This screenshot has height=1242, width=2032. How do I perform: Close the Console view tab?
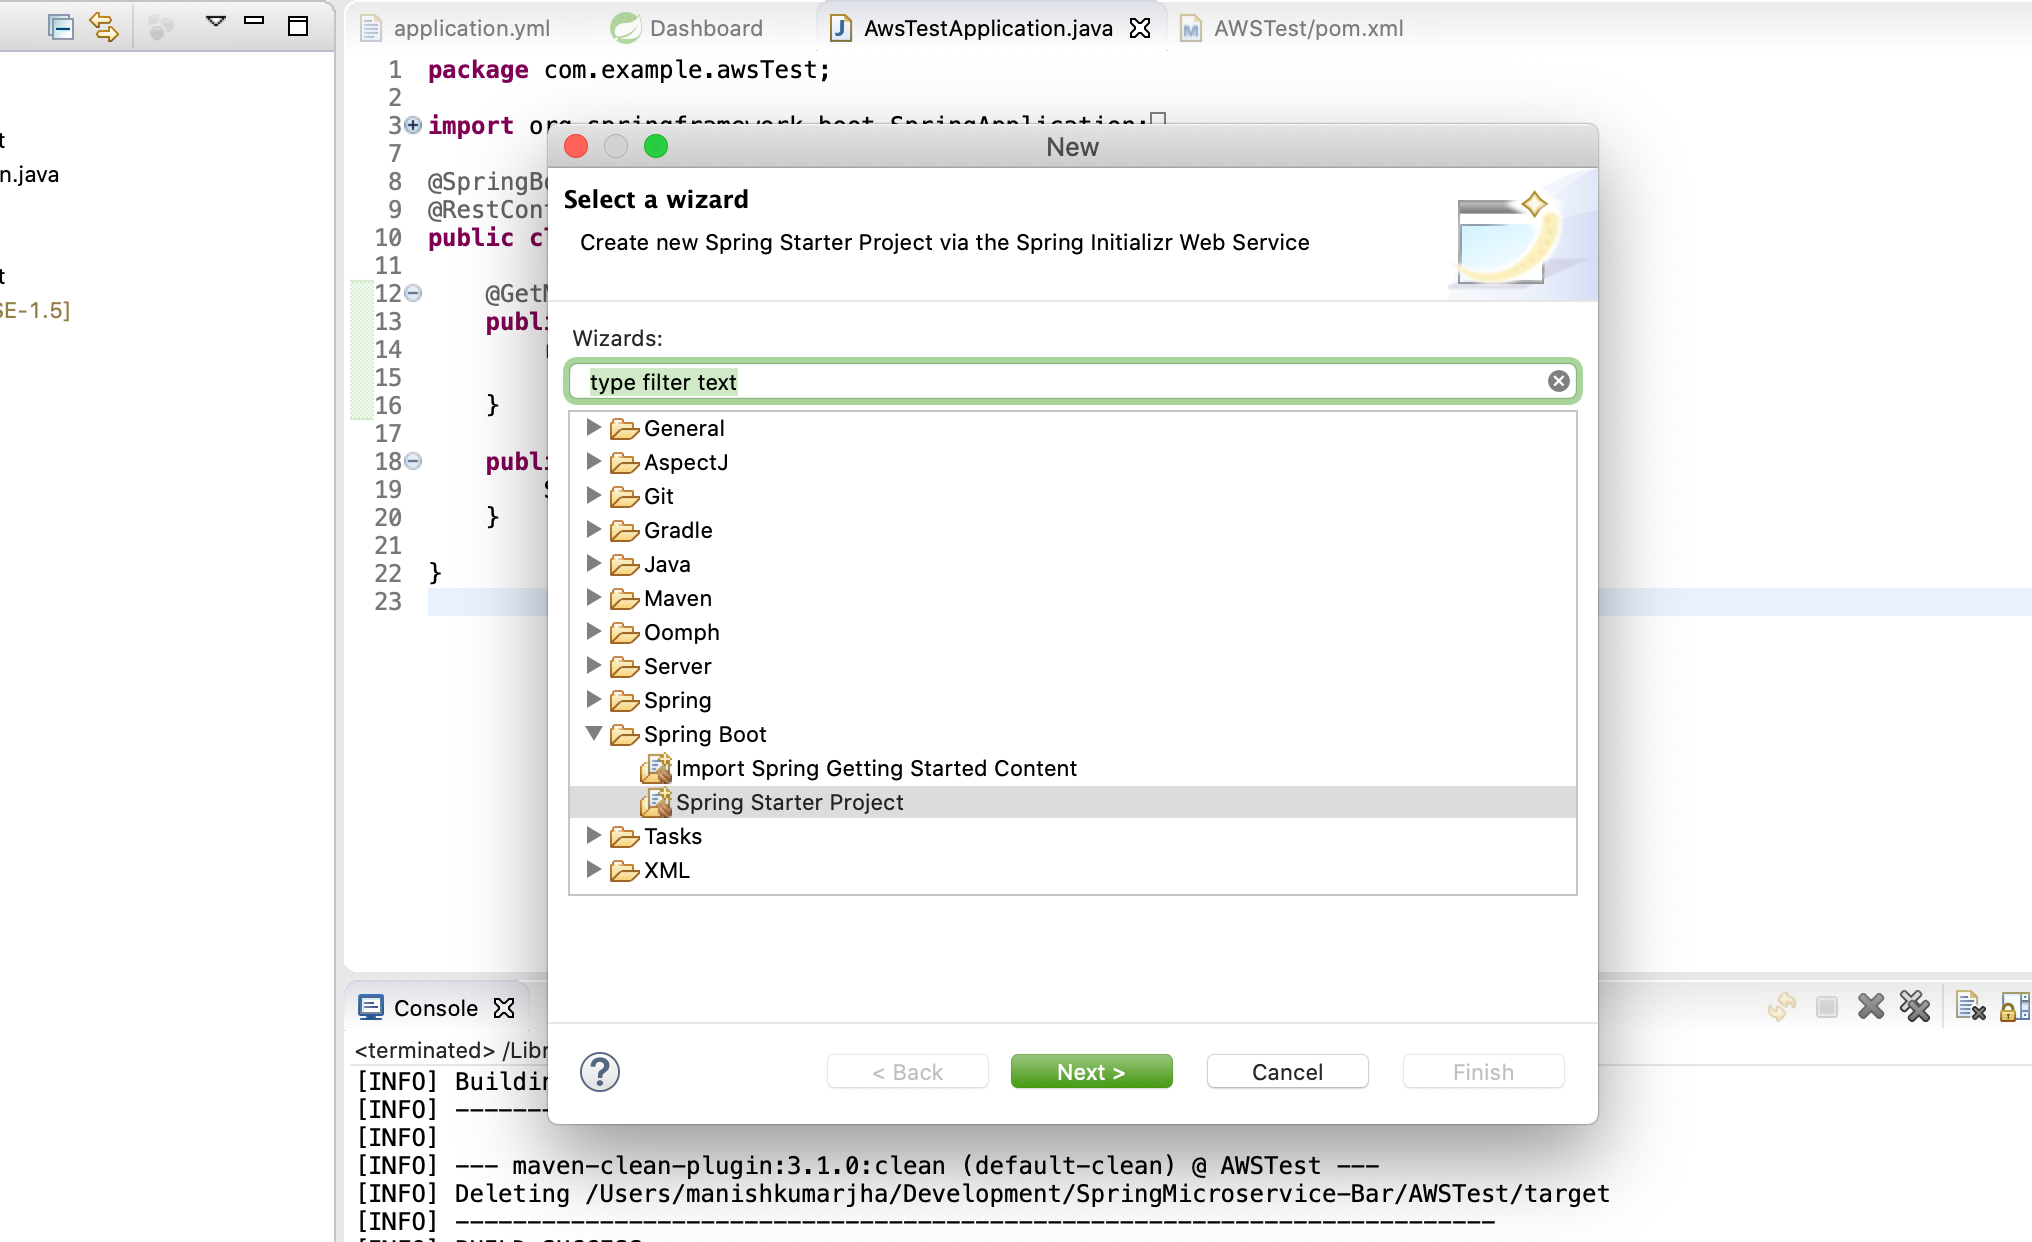[504, 1008]
